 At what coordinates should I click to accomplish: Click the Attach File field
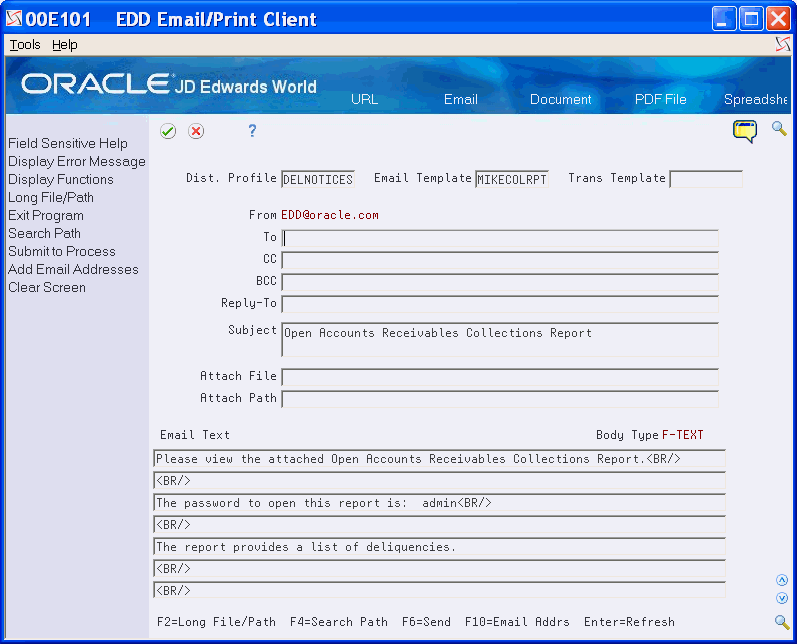pos(500,377)
